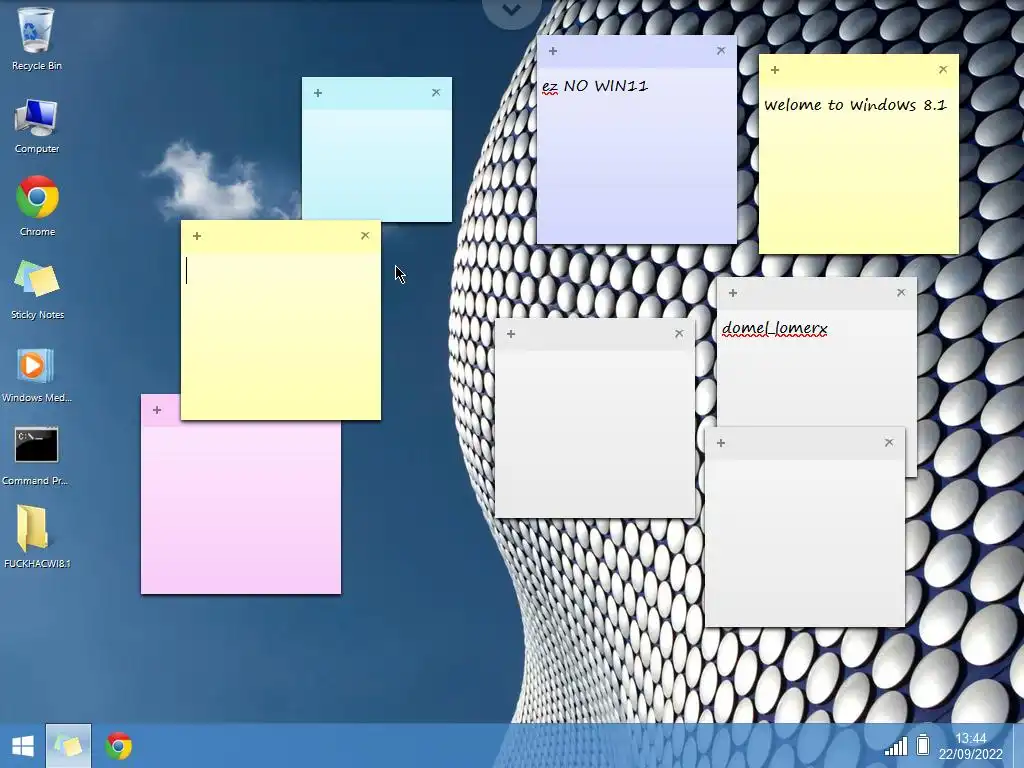Add a new note from the 'domel_lomerx' note

(x=733, y=293)
